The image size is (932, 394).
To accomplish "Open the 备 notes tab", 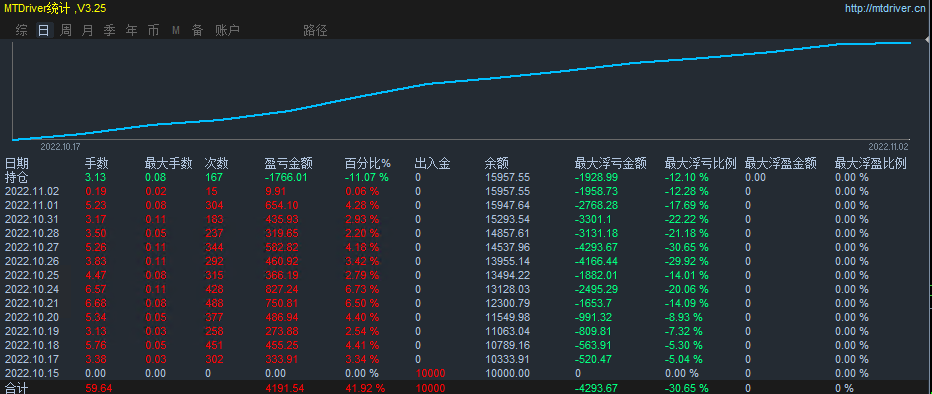I will (x=197, y=30).
